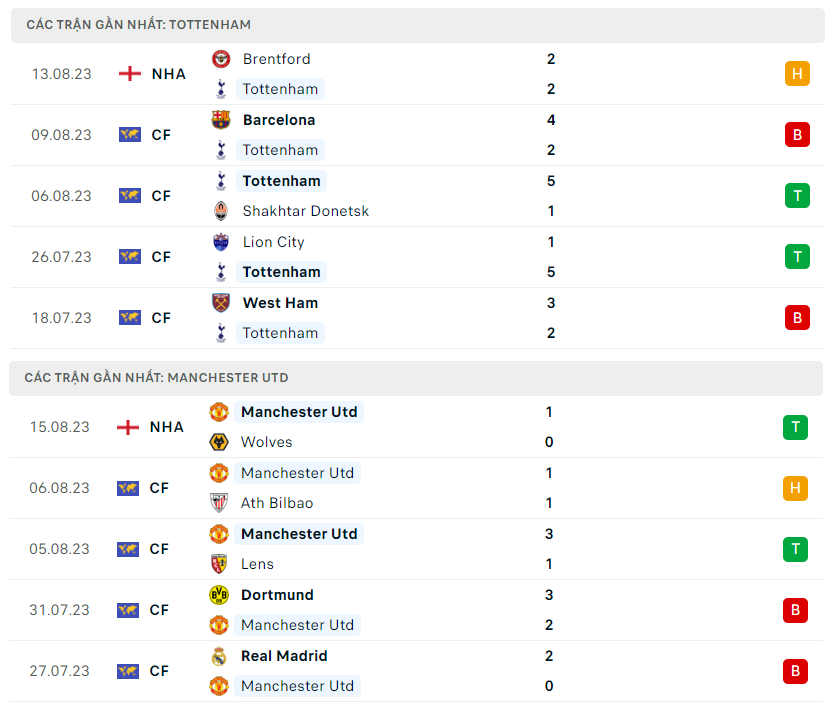The height and width of the screenshot is (711, 833).
Task: Click the Shakhtar Donetsk crest icon
Action: pyautogui.click(x=221, y=211)
